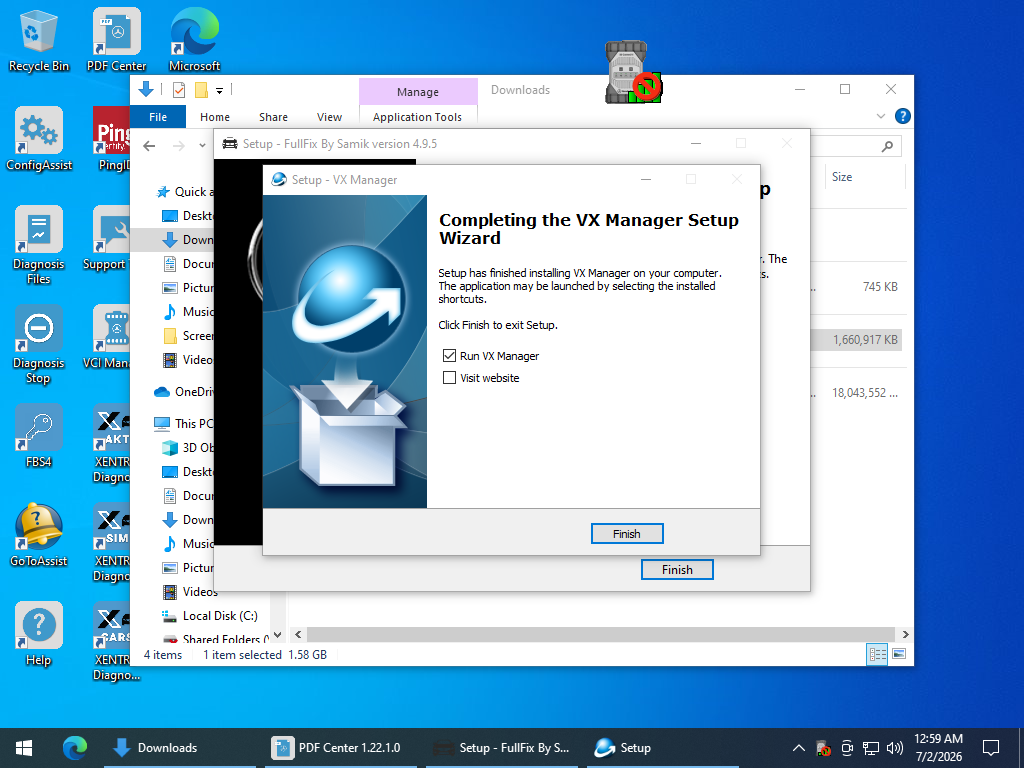Switch to Downloads taskbar window
Screen dimensions: 1024x768
180,748
